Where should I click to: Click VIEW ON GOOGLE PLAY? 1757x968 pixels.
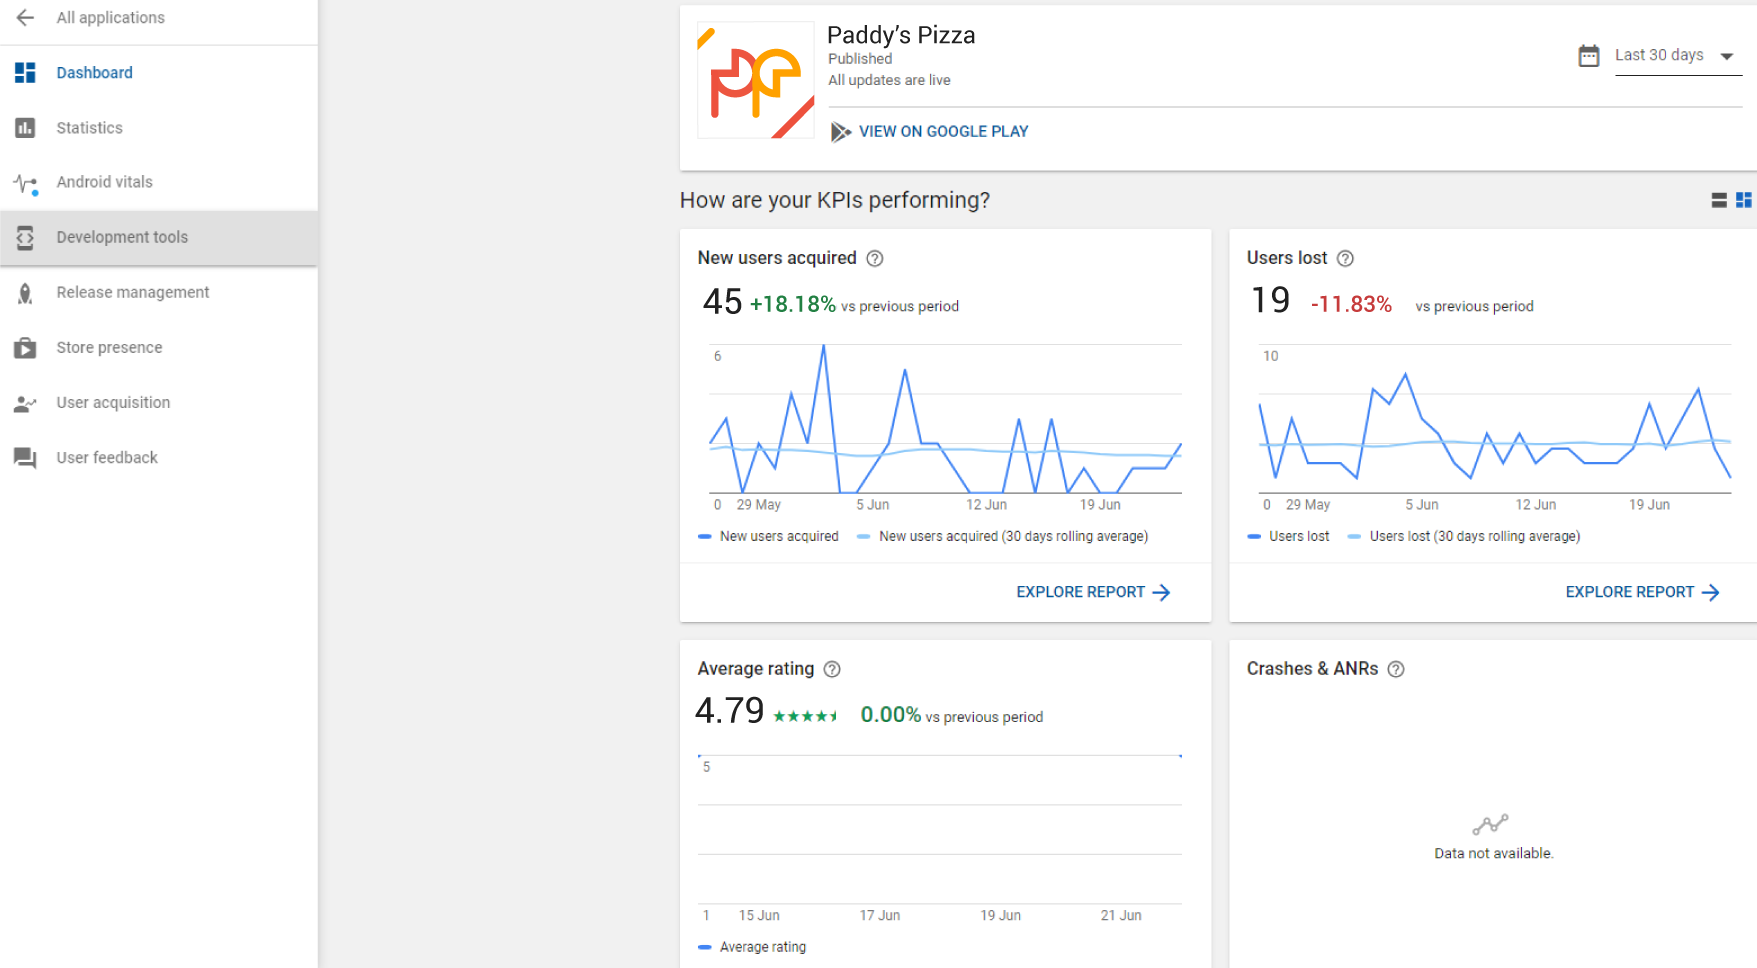click(944, 131)
